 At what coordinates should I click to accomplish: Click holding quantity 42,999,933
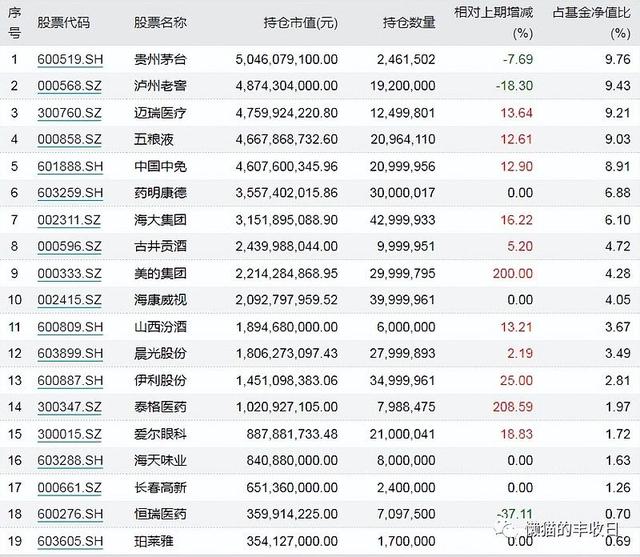tap(402, 220)
